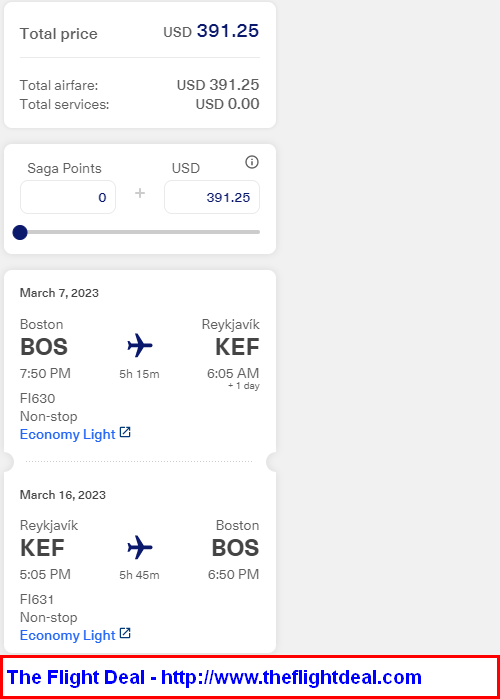Click the KEF arrival code on outbound flight
The height and width of the screenshot is (699, 500).
point(237,347)
